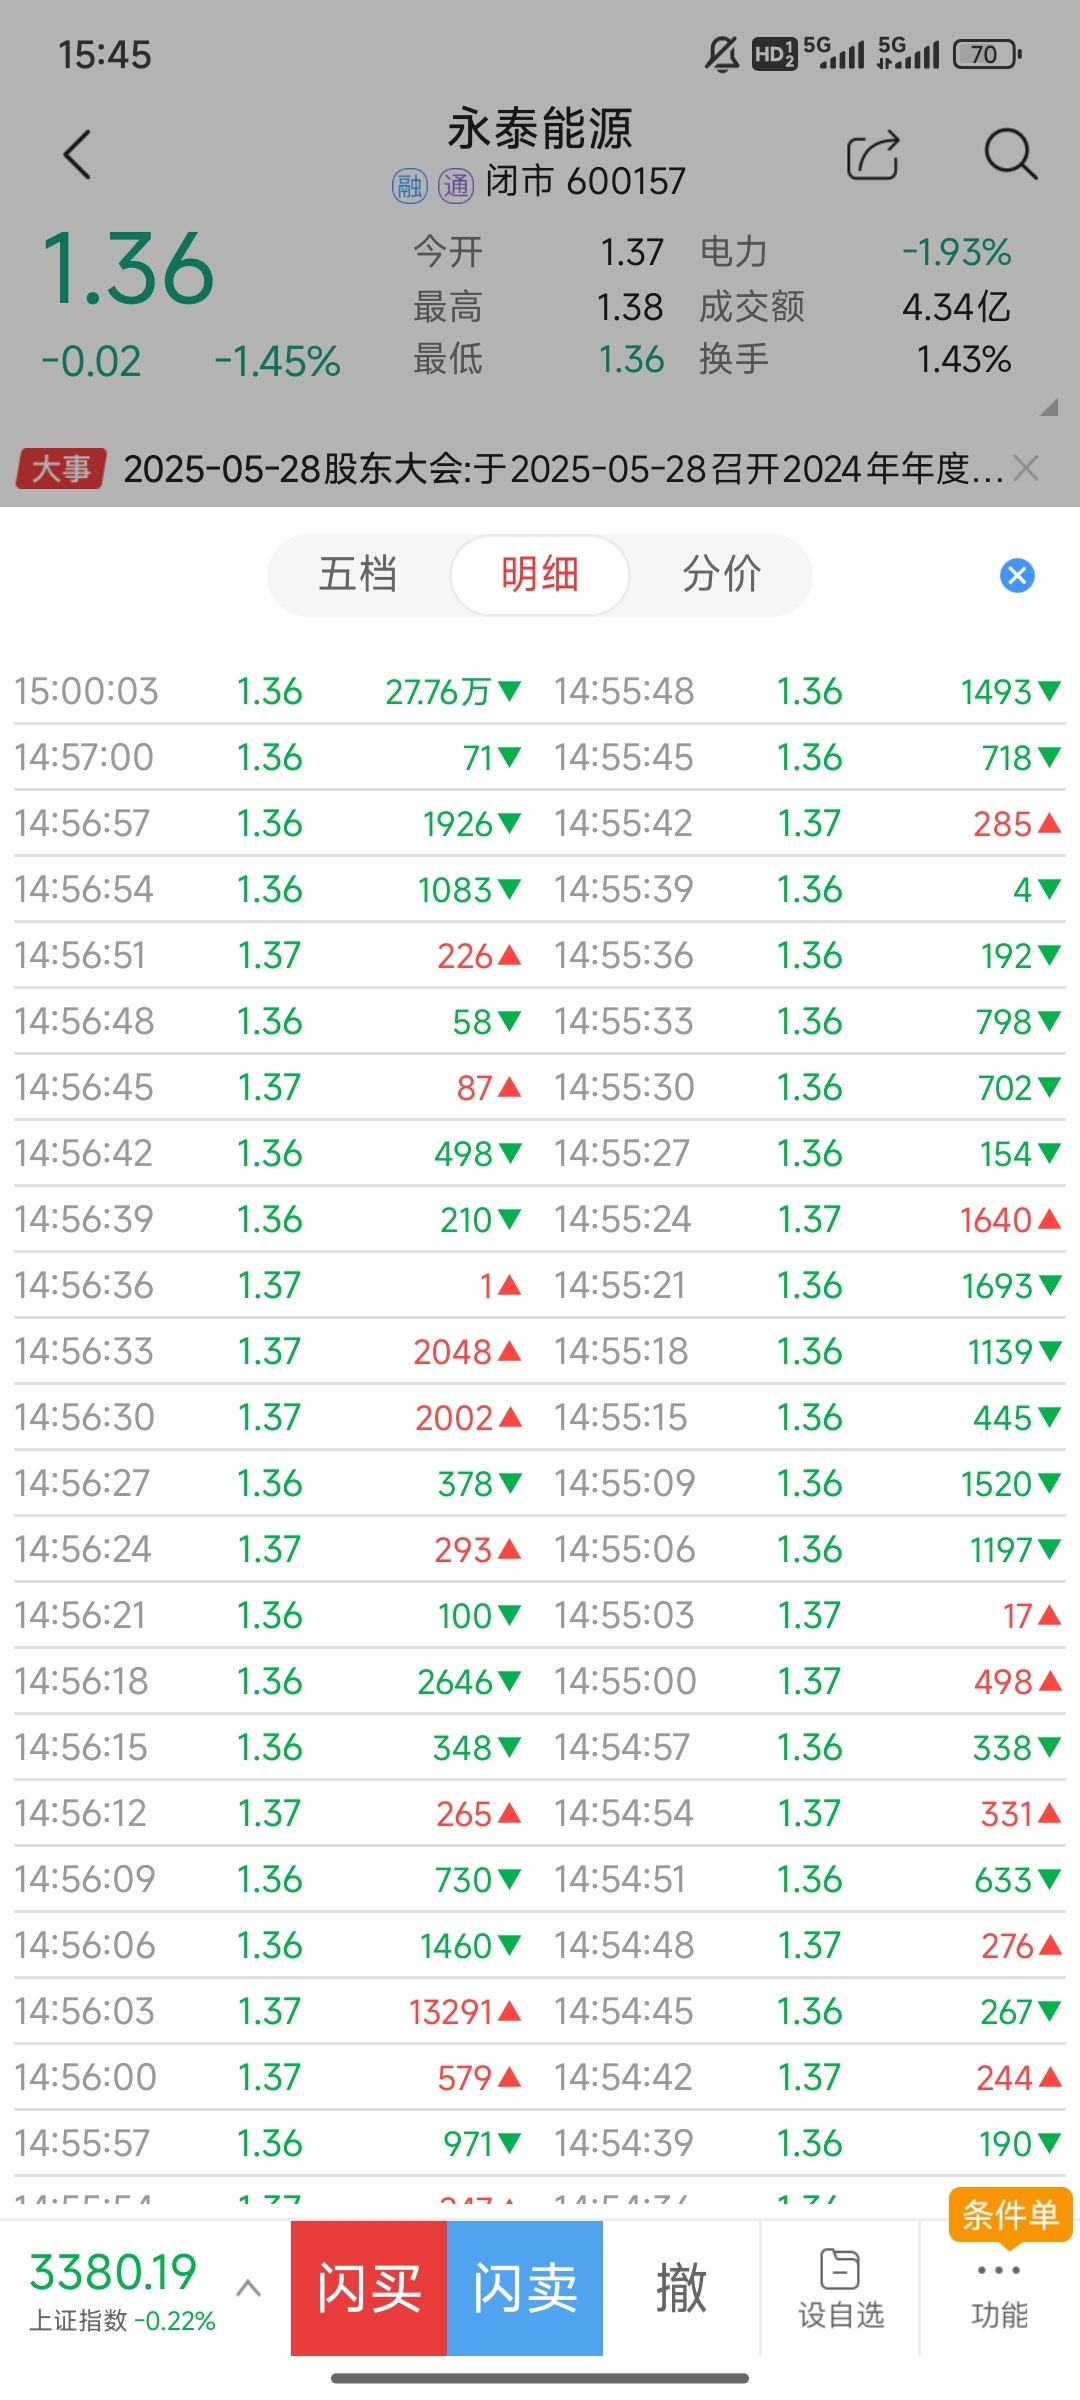
Task: Close the trade detail panel with blue X
Action: coord(1017,576)
